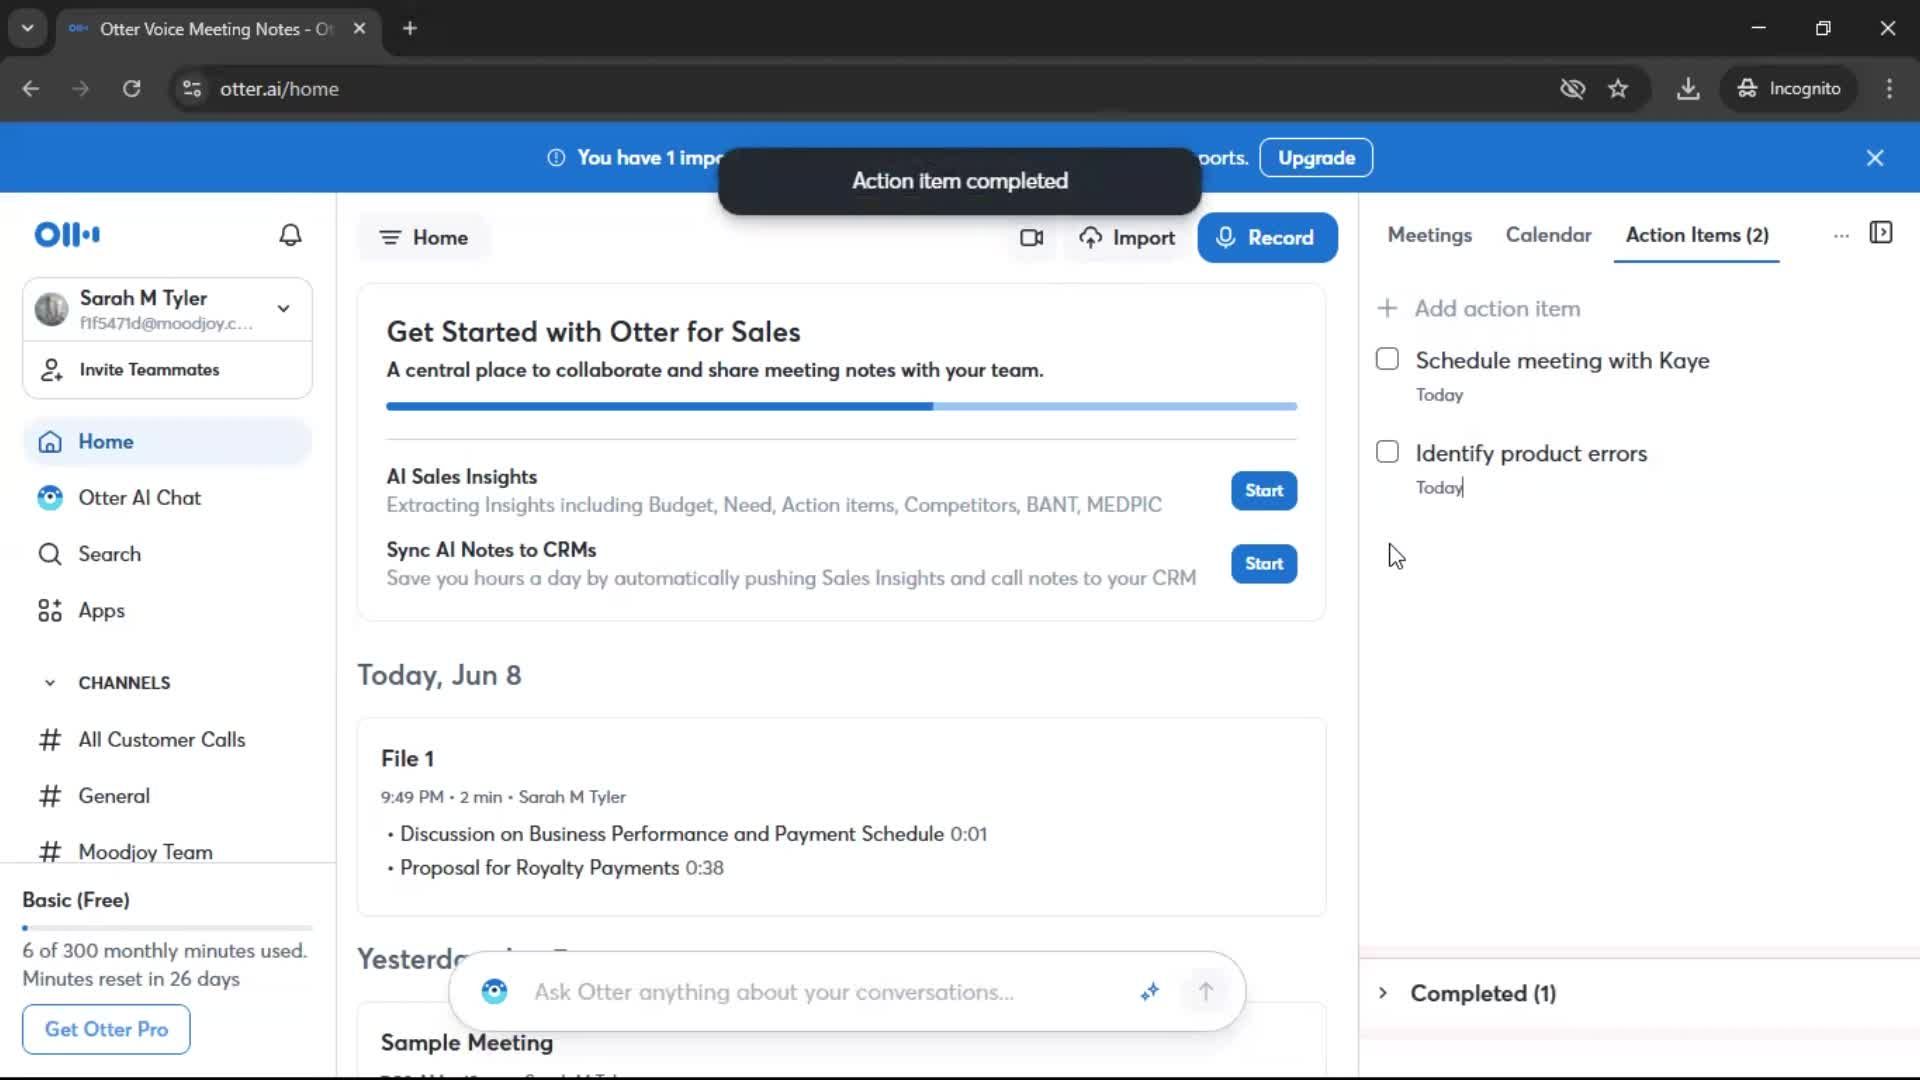Click the video camera icon

(1031, 238)
